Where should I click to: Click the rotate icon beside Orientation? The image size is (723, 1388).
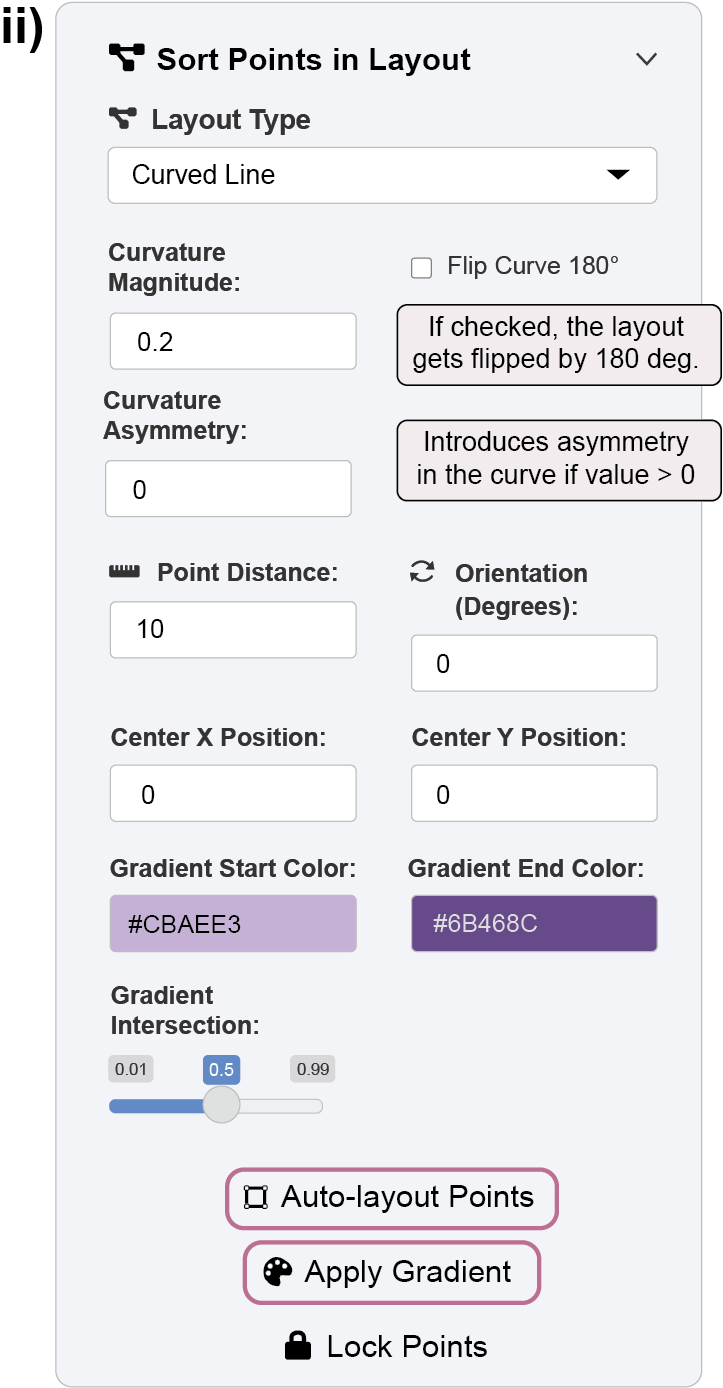tap(423, 572)
